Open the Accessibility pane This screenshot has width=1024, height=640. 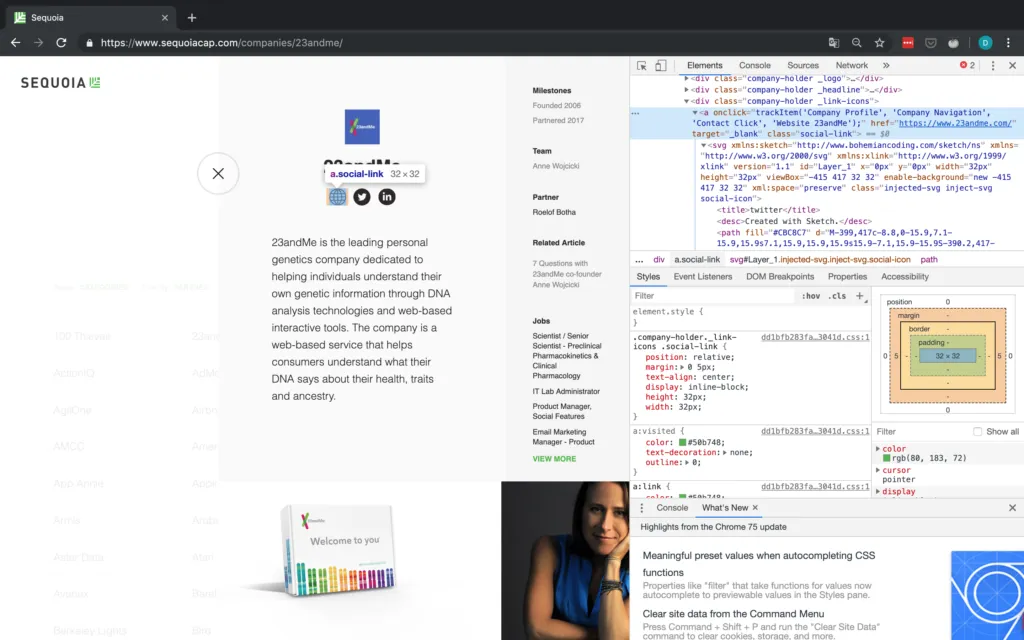904,277
